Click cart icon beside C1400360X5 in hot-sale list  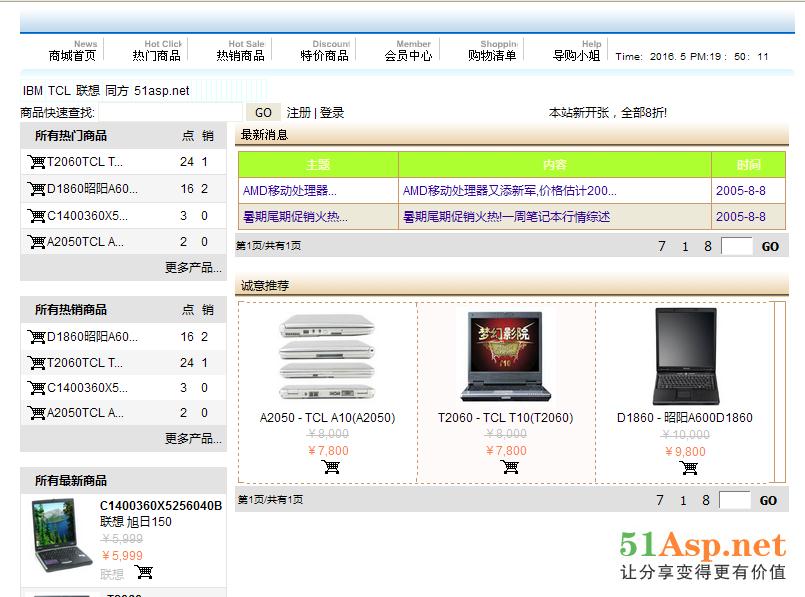point(36,388)
